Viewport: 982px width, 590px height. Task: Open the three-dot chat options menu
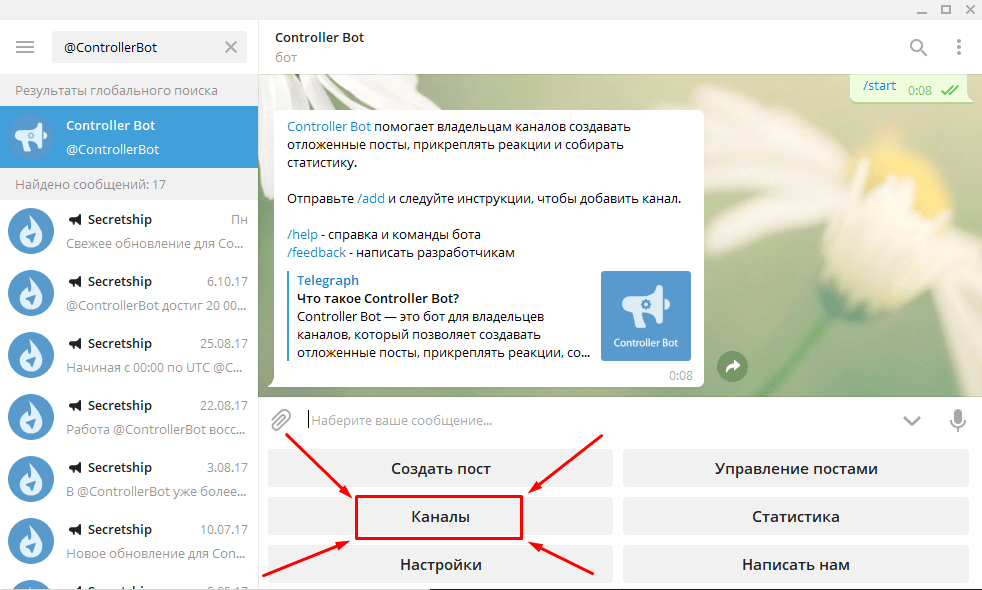959,47
